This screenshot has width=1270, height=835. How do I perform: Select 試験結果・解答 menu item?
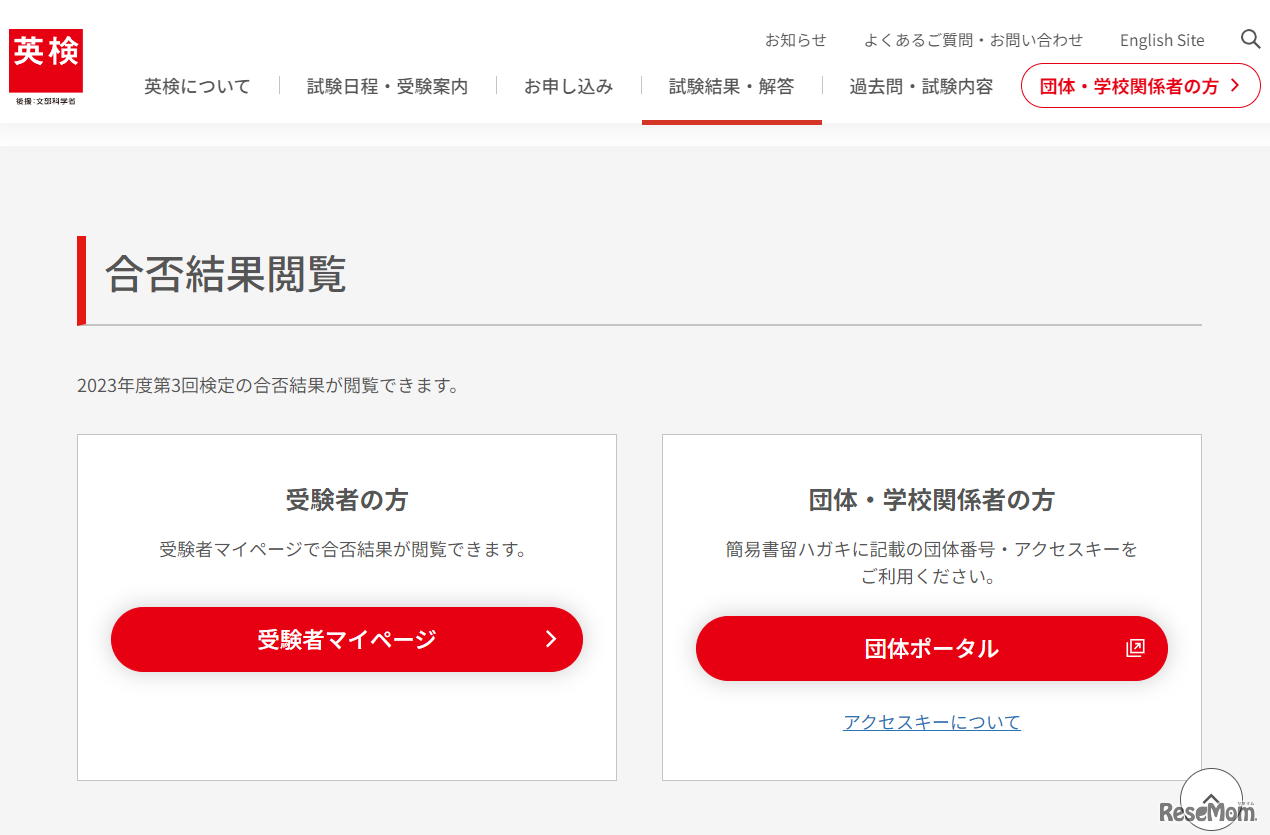tap(731, 86)
